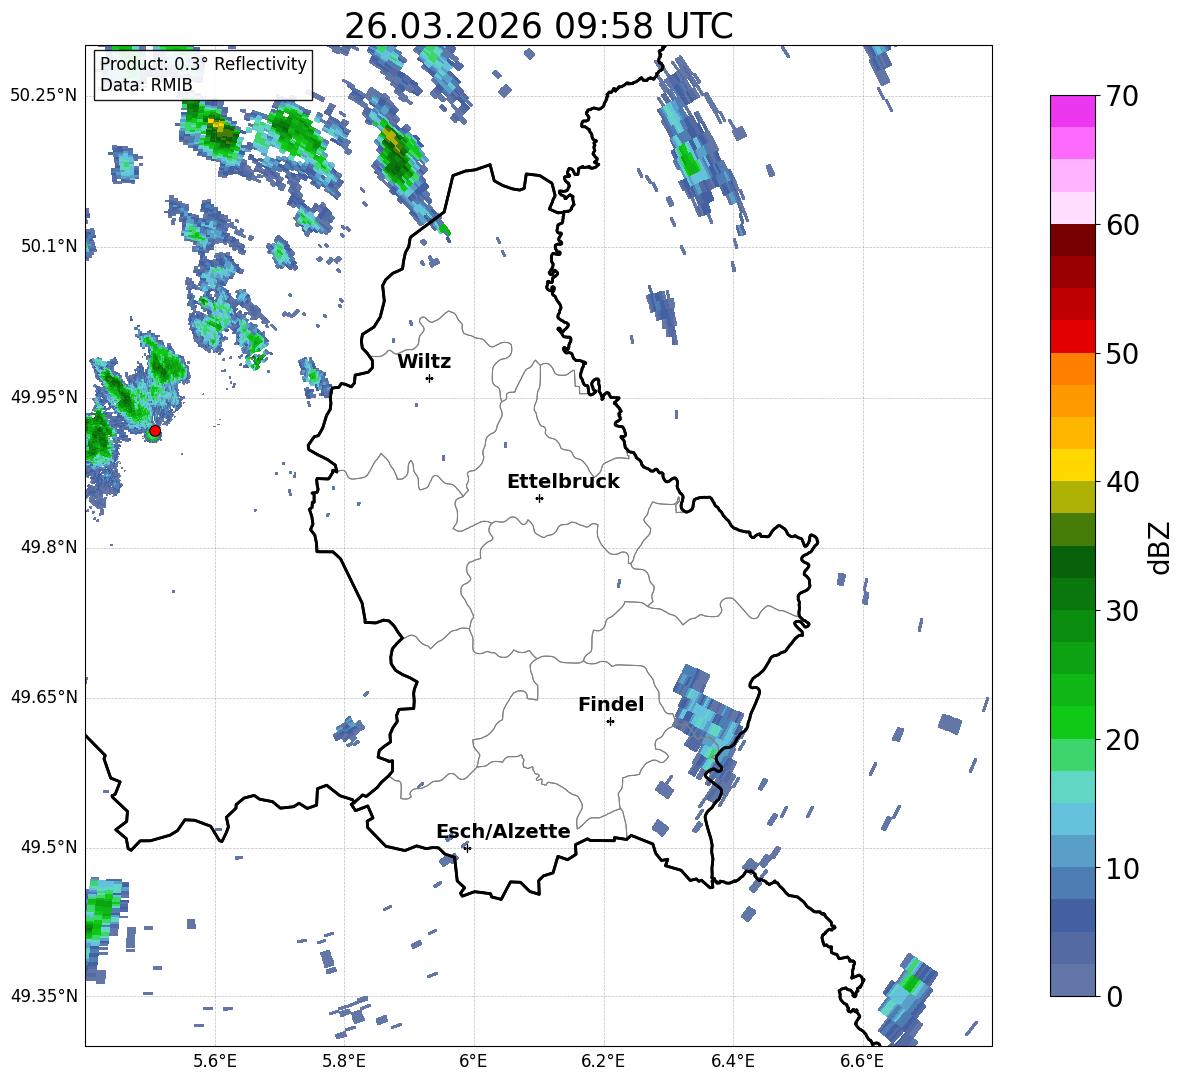This screenshot has height=1081, width=1184.
Task: Click the 49.35°N latitude label
Action: [44, 996]
